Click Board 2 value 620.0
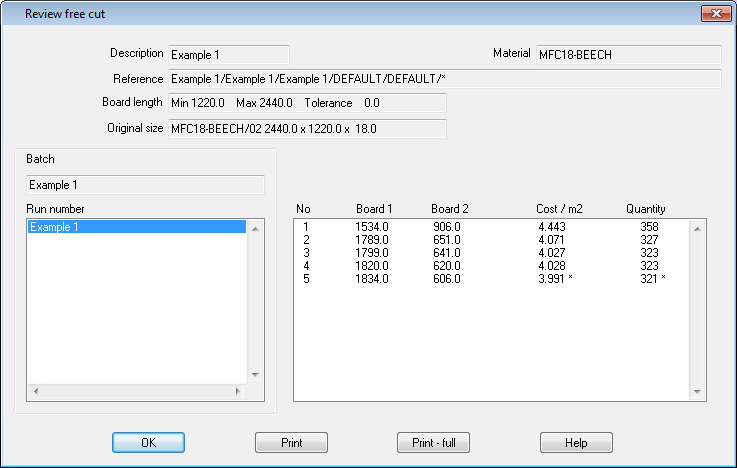 (x=447, y=266)
